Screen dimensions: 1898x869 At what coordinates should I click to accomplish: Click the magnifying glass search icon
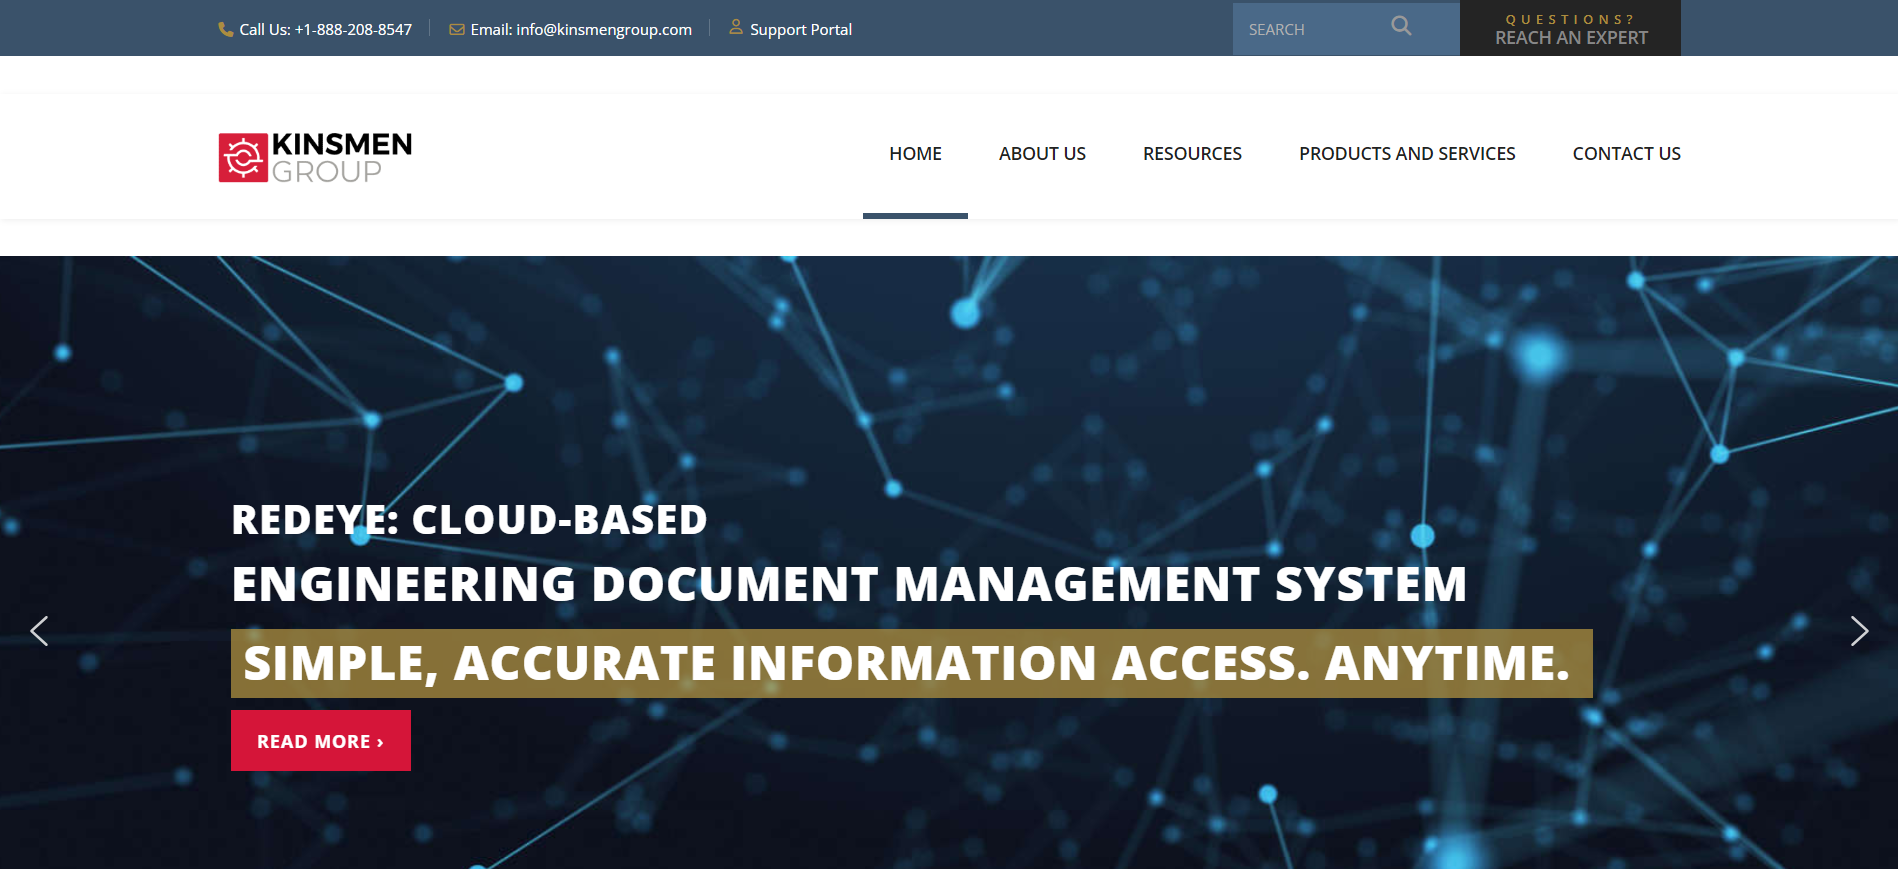[1401, 27]
